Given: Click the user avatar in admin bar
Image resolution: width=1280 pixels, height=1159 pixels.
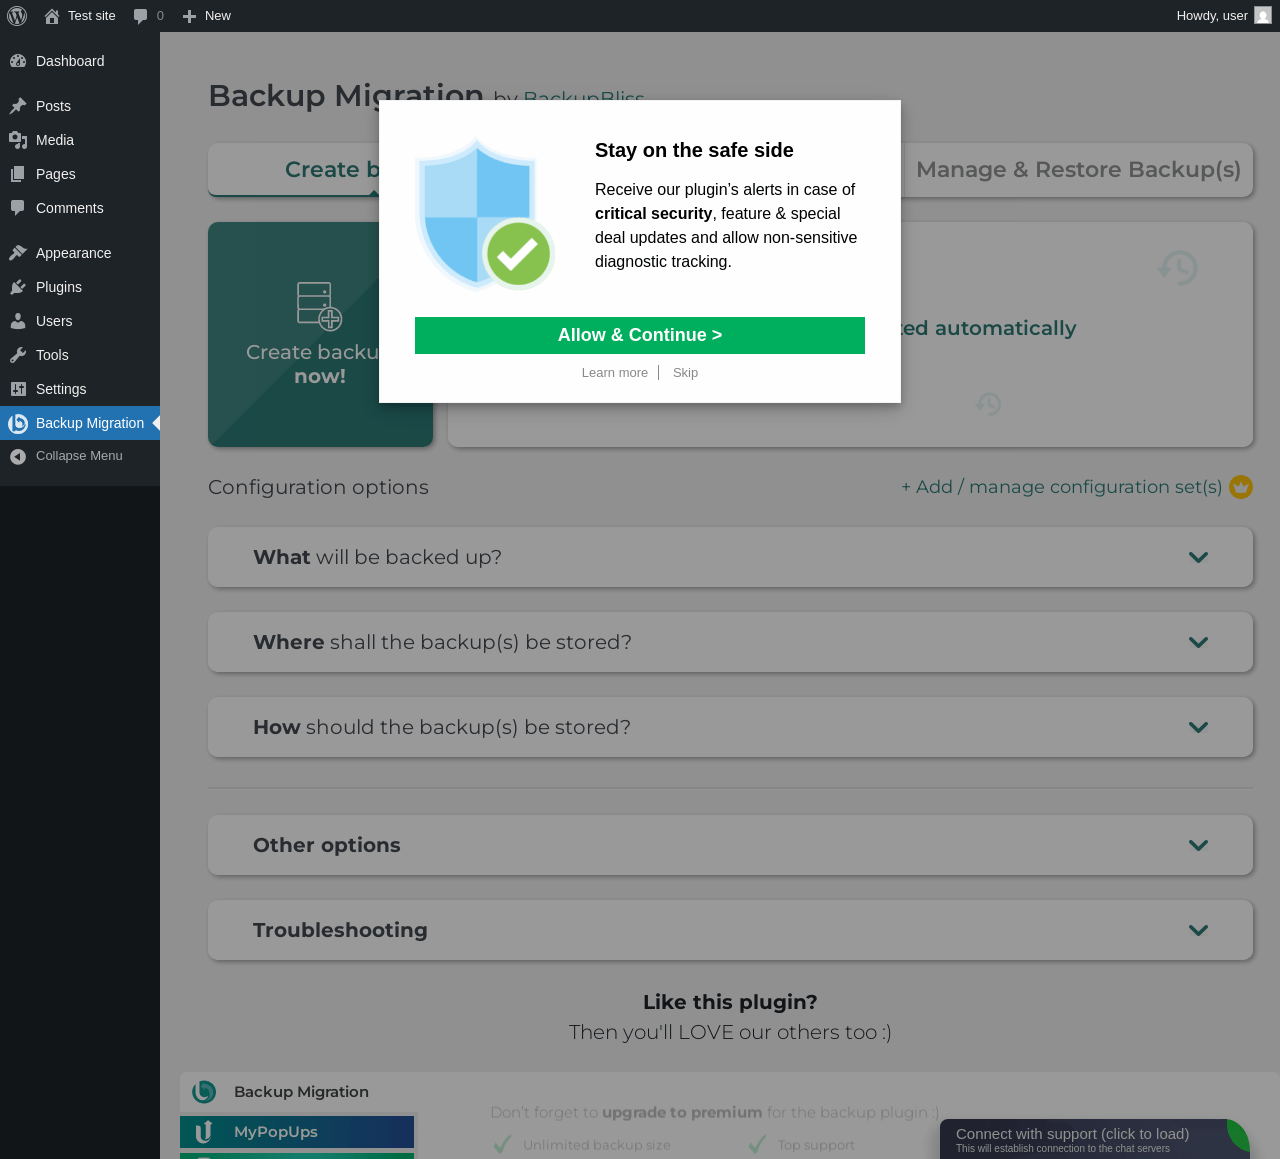Looking at the screenshot, I should pyautogui.click(x=1263, y=16).
